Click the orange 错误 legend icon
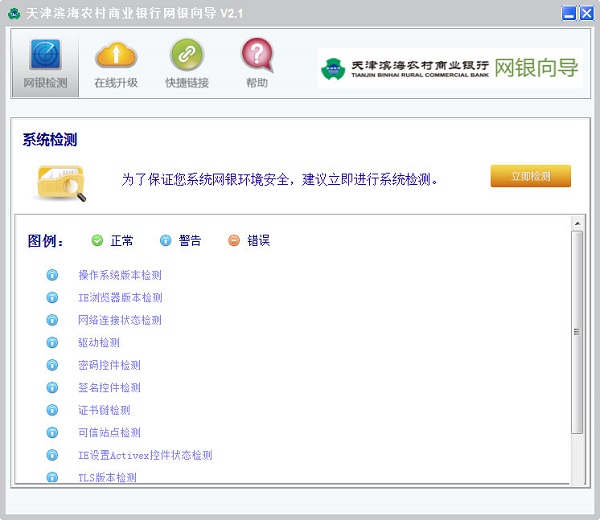The height and width of the screenshot is (520, 600). pyautogui.click(x=234, y=240)
